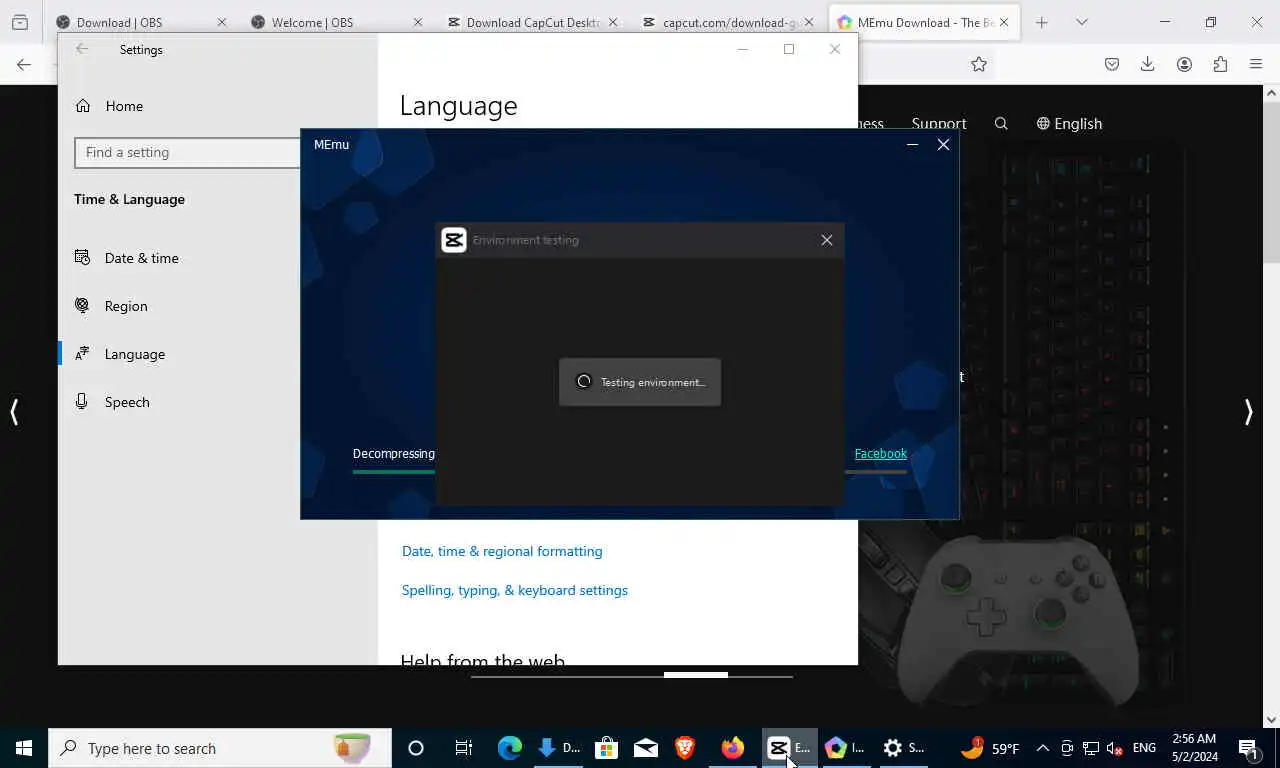Go back in the browser

pyautogui.click(x=24, y=64)
